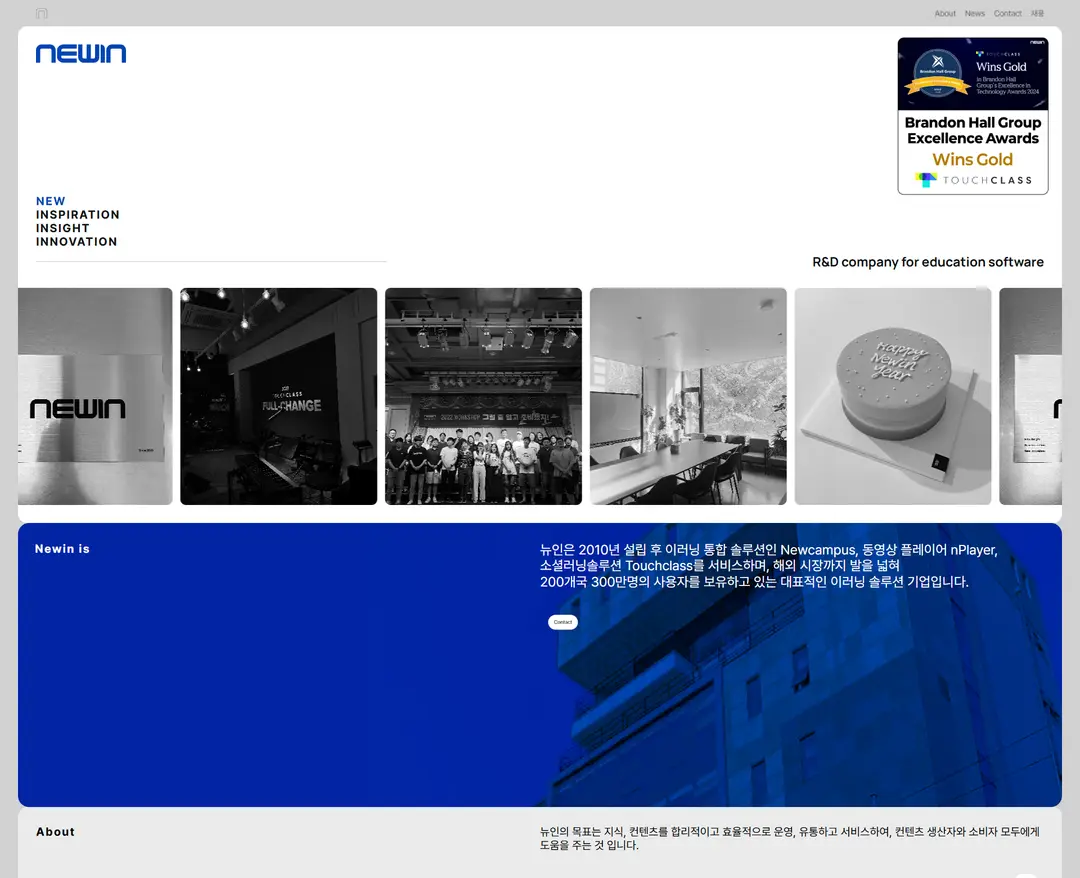Click the TouchClass logo in the award banner
This screenshot has width=1080, height=878.
tap(973, 180)
